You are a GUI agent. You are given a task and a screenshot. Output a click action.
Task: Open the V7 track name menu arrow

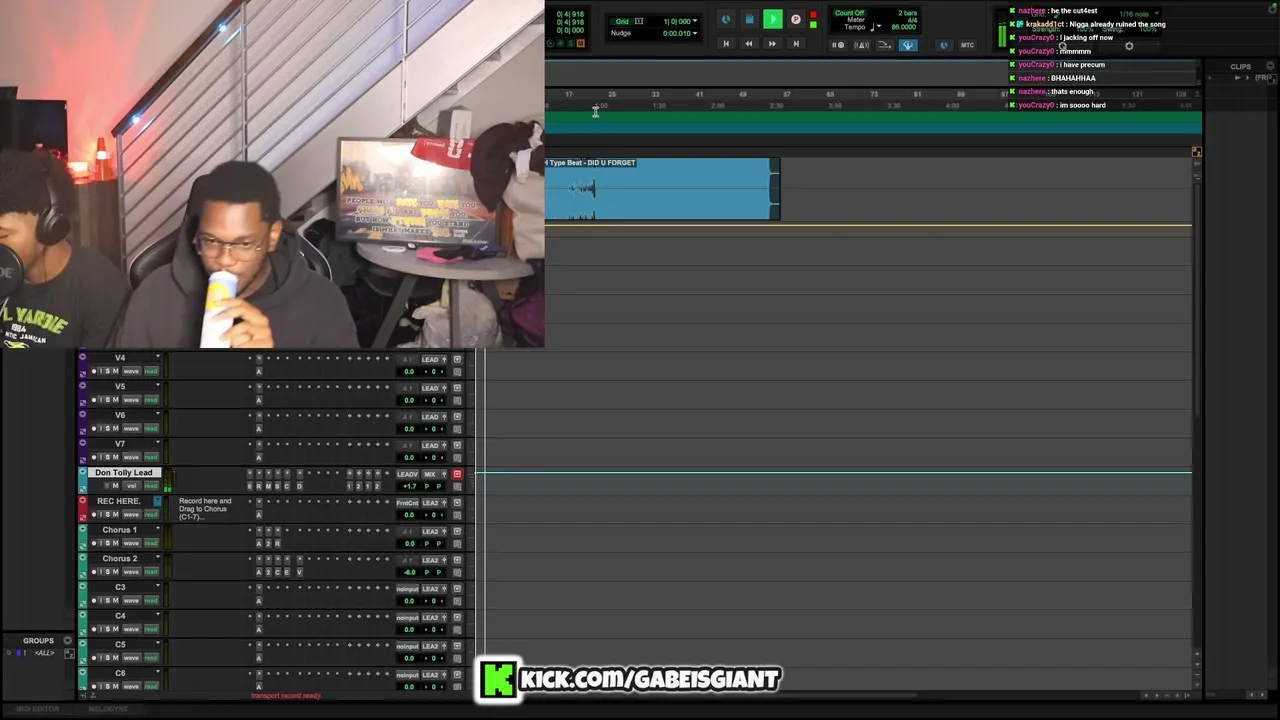pos(157,443)
